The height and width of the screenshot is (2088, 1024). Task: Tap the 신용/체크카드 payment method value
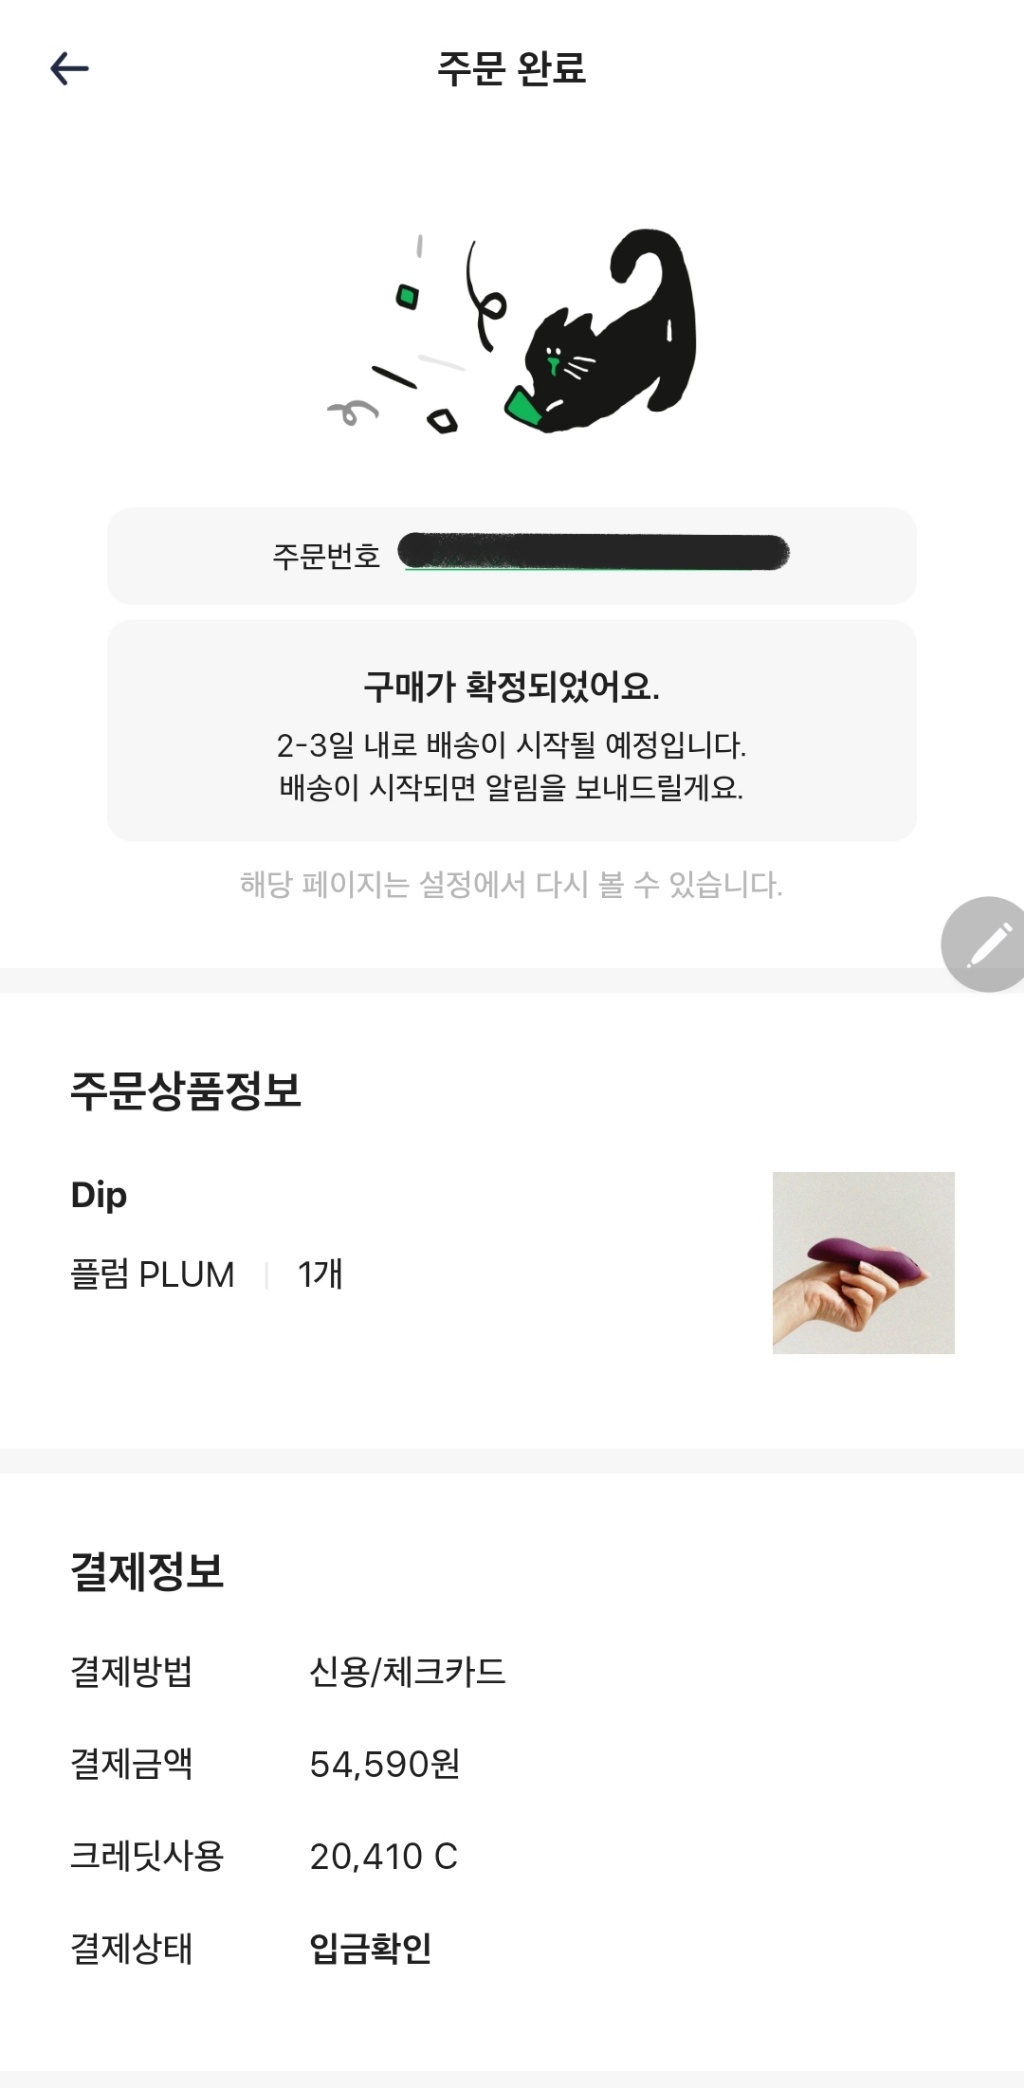tap(407, 1672)
